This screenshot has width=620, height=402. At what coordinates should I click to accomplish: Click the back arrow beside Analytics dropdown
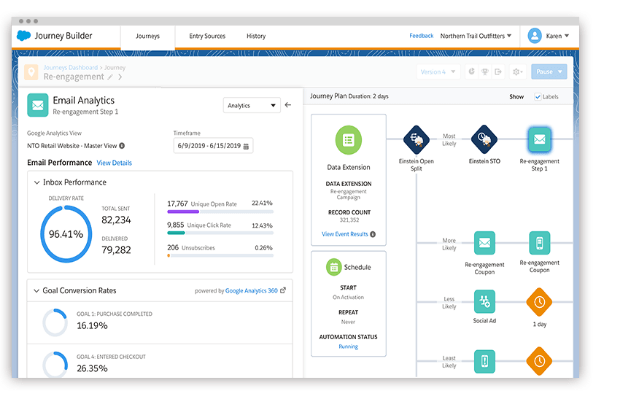click(288, 105)
